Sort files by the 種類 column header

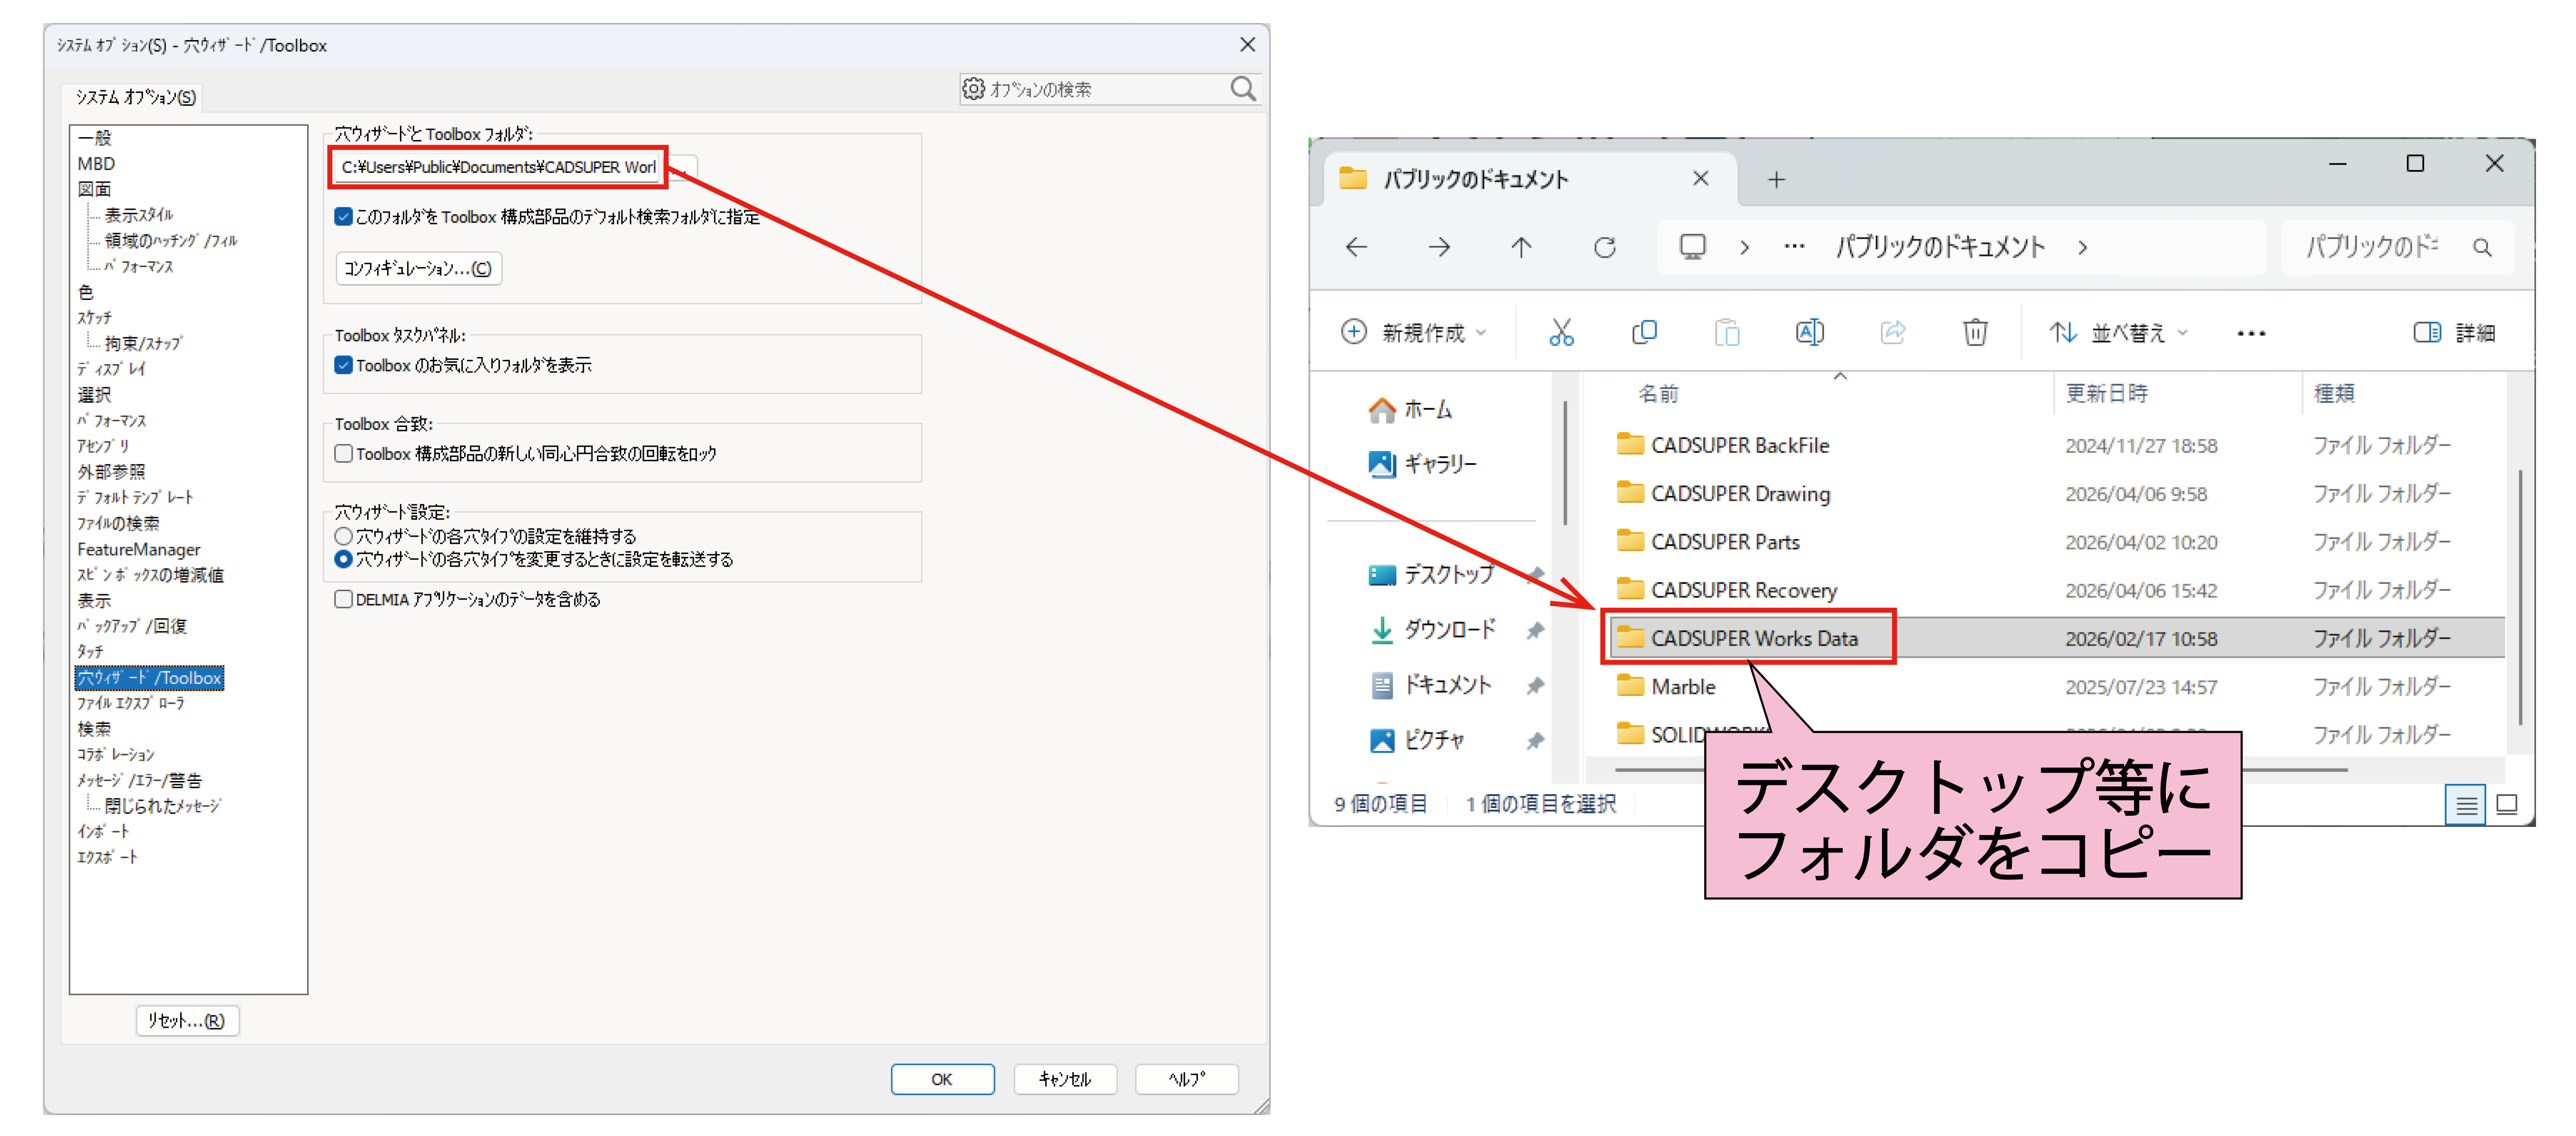[2334, 394]
